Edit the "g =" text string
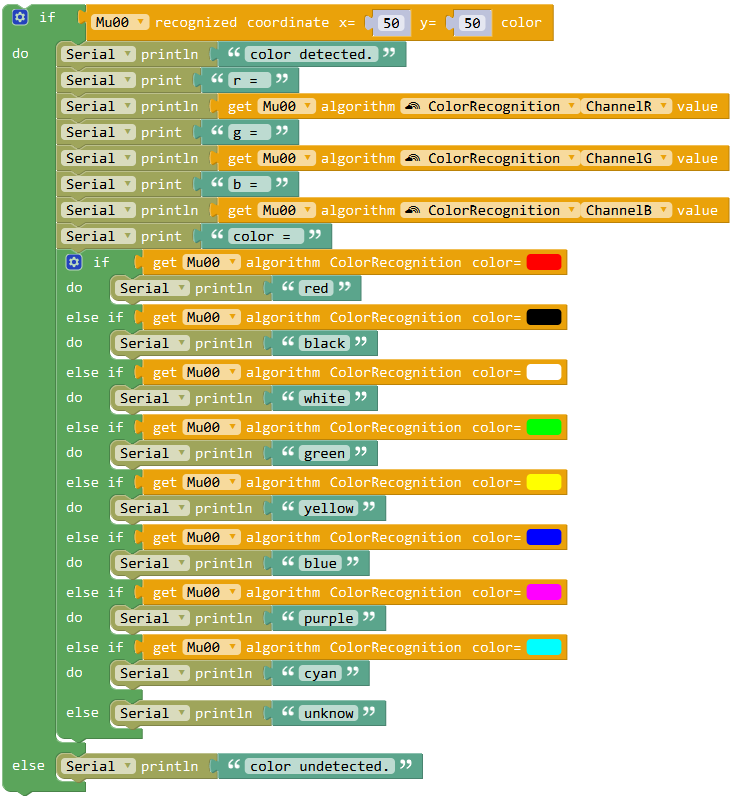This screenshot has height=801, width=737. point(249,132)
